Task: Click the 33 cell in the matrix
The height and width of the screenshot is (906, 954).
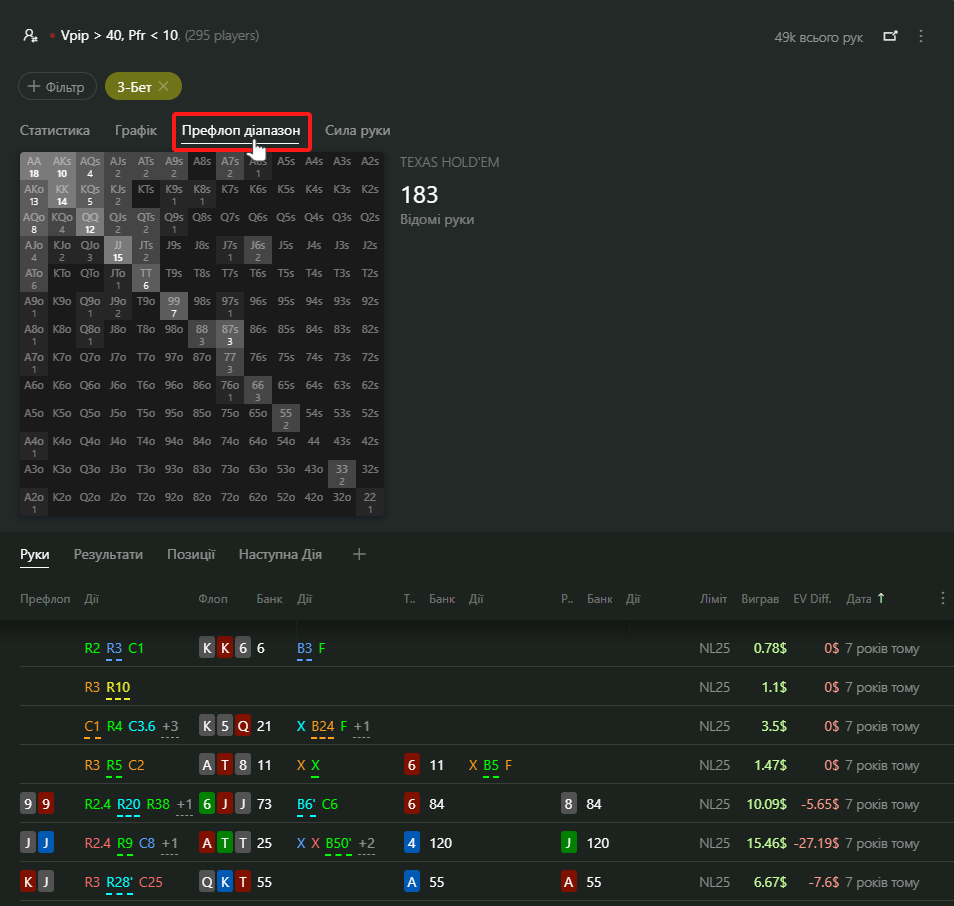Action: (x=342, y=475)
